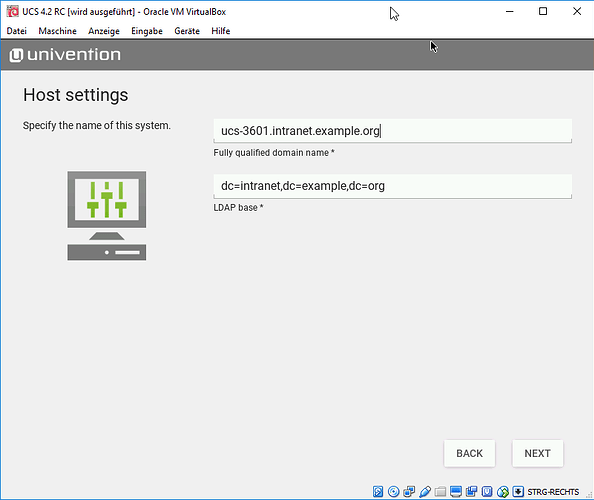Focus the LDAP base input field
Screen dimensions: 594x500
(392, 186)
